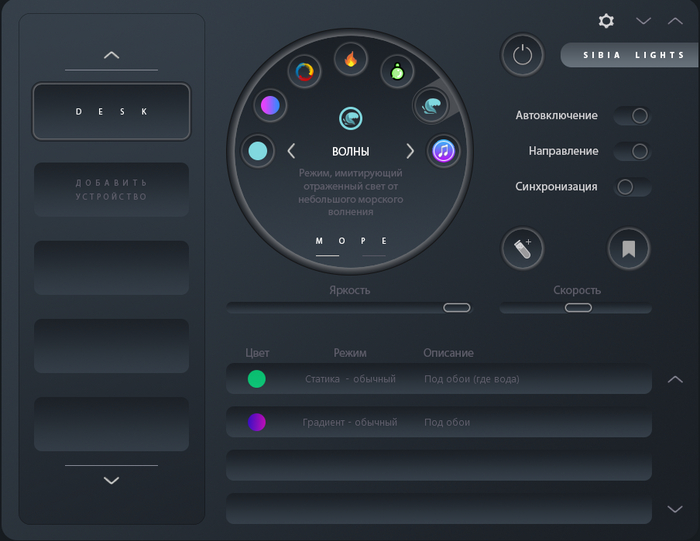Click ДОБАВИТЬ УСТРОЙСТВО button

coord(111,190)
